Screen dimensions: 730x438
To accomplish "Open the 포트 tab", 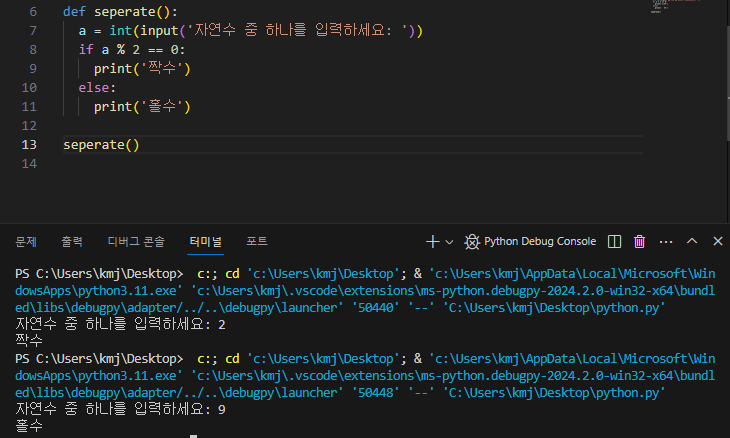I will tap(257, 242).
